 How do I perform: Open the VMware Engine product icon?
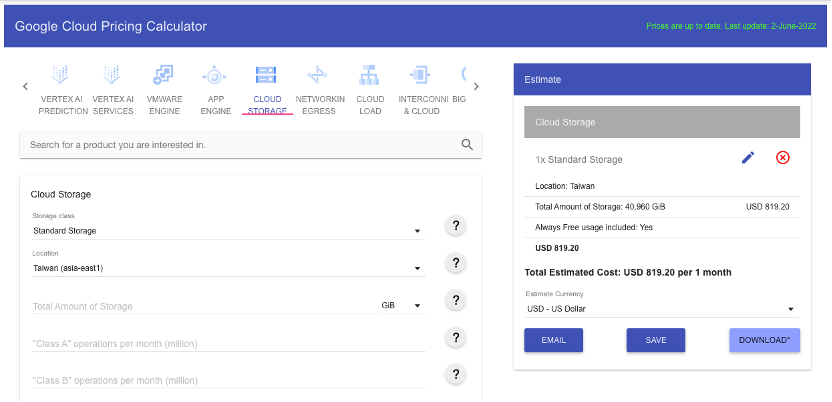[163, 75]
